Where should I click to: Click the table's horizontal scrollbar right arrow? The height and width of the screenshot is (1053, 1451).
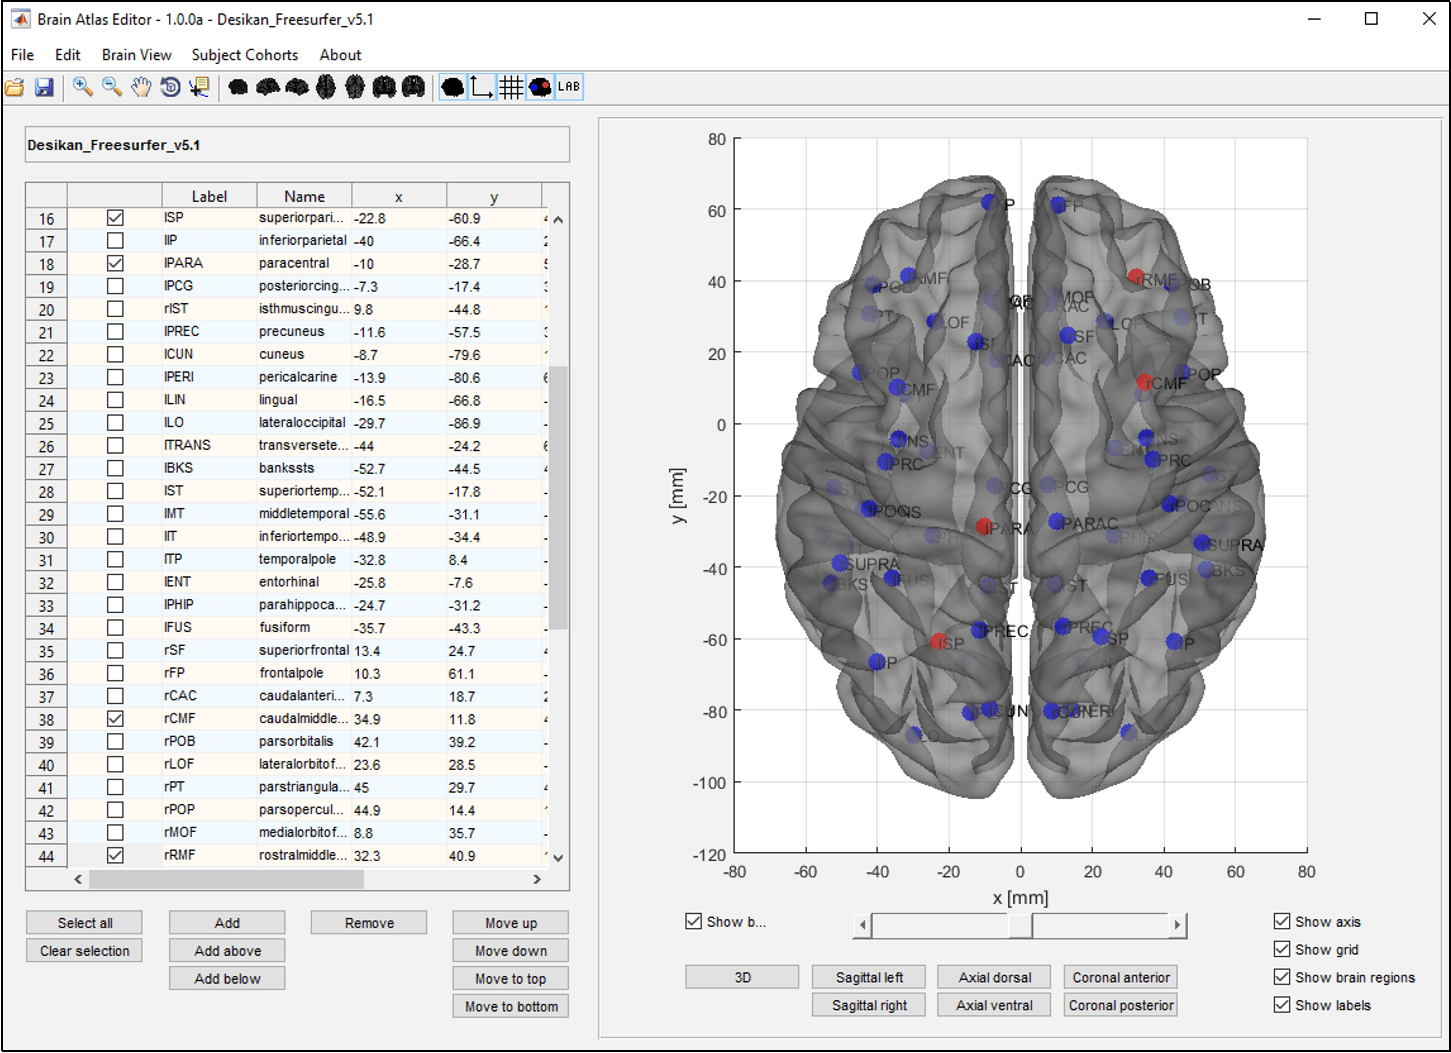click(x=537, y=880)
